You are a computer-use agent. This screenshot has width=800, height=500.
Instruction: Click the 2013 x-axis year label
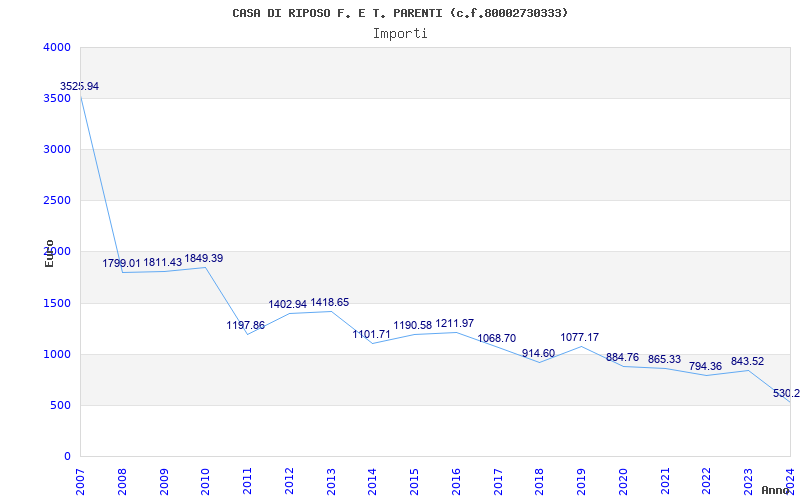point(331,481)
